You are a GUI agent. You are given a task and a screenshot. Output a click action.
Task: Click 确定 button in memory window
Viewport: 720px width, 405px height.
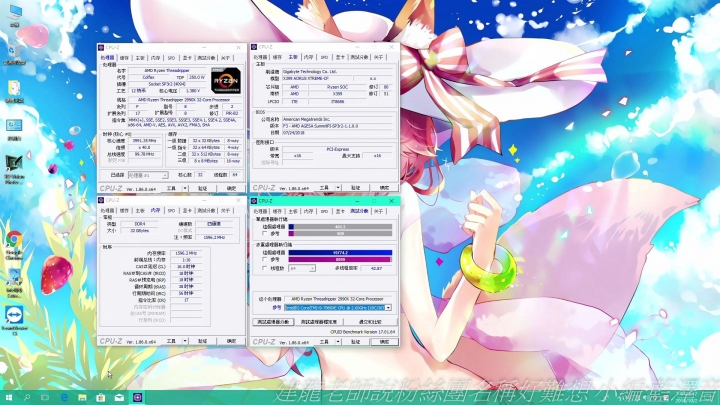coord(231,341)
